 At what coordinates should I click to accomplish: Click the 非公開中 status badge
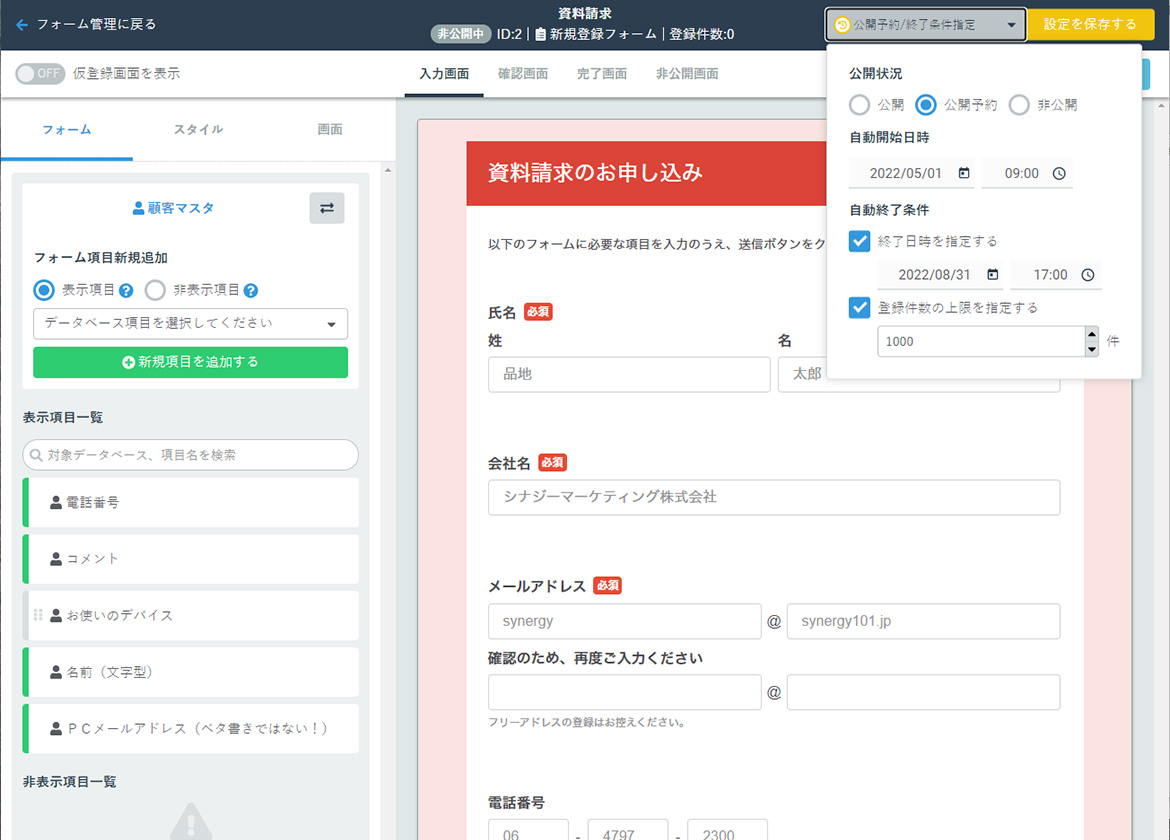tap(460, 34)
